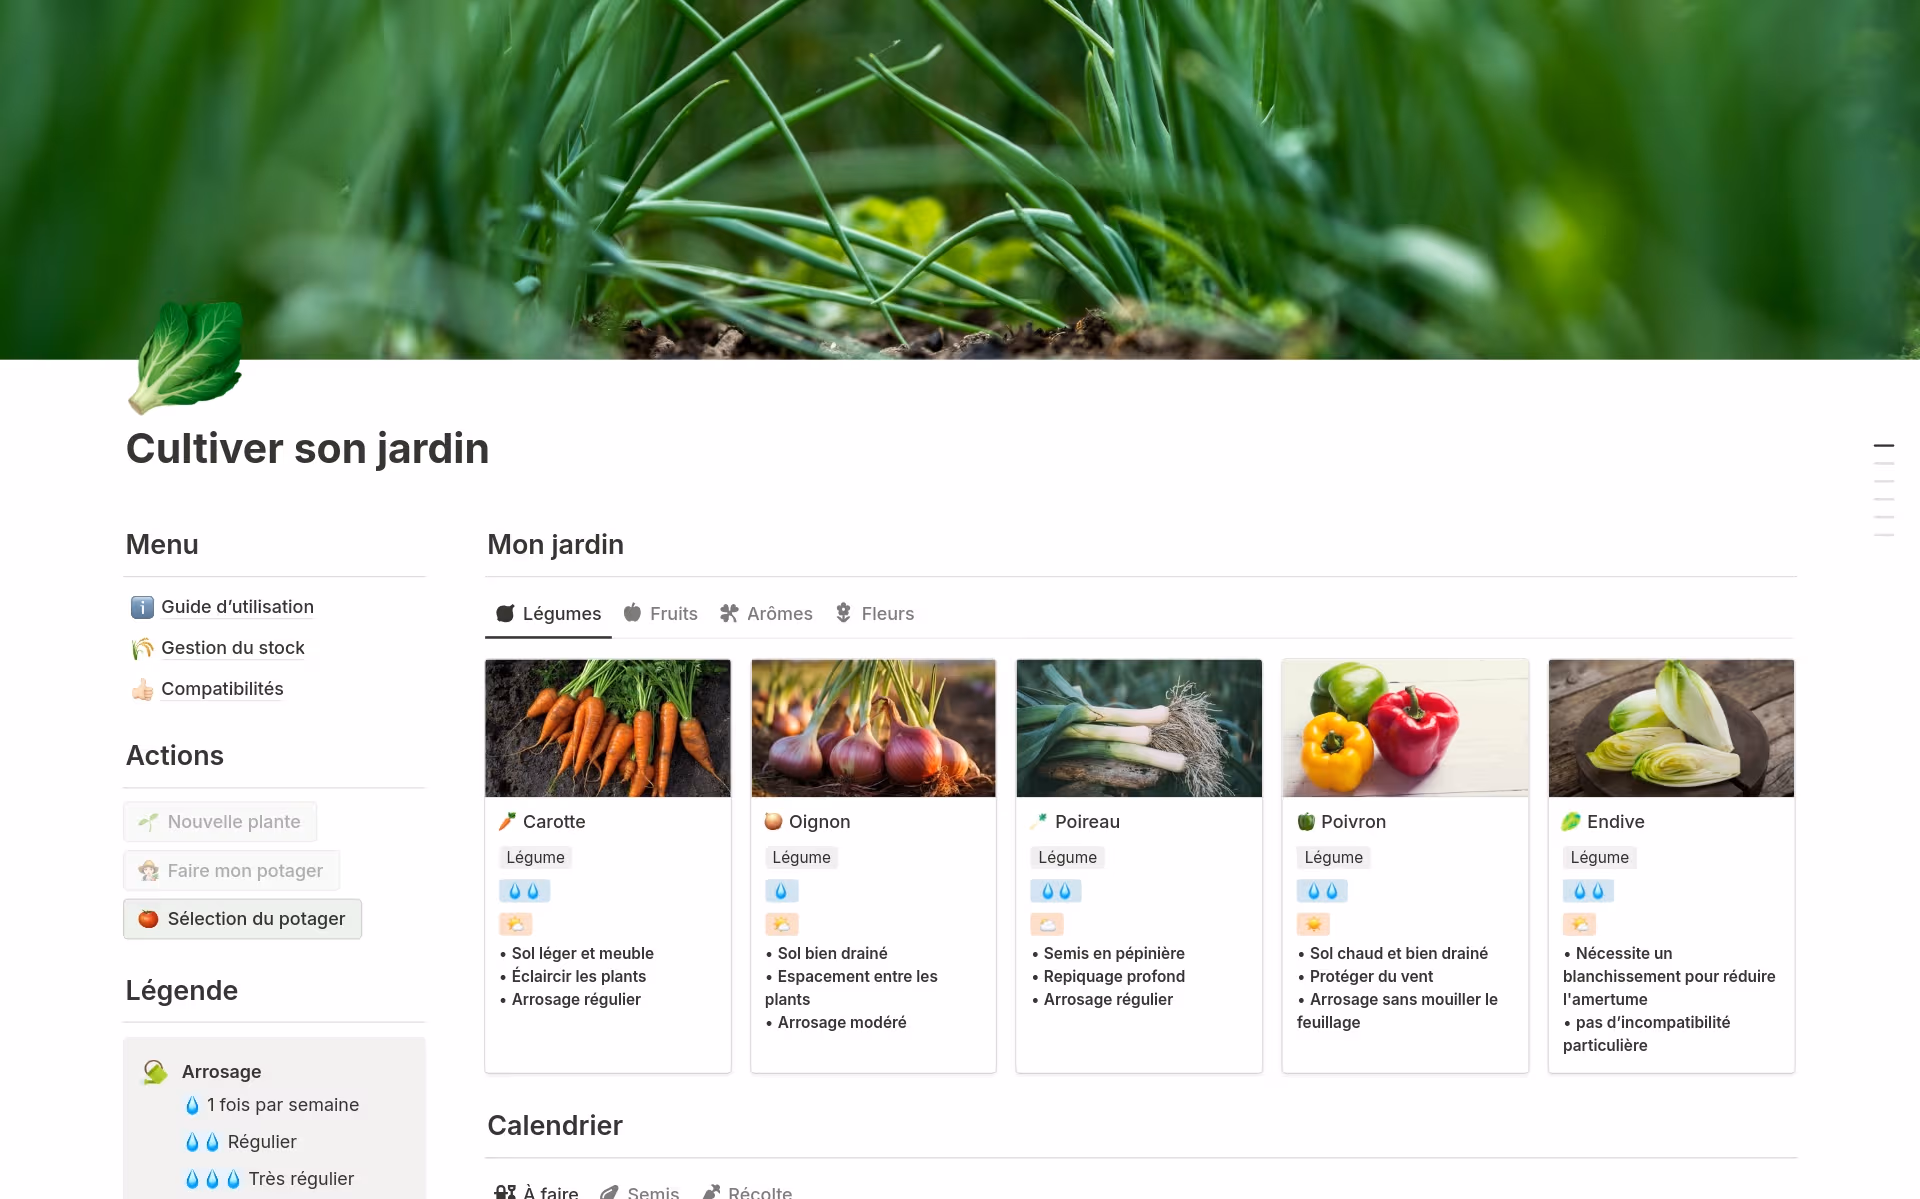Screen dimensions: 1920x1199
Task: Open the Récolte calendar tab
Action: pyautogui.click(x=747, y=1192)
